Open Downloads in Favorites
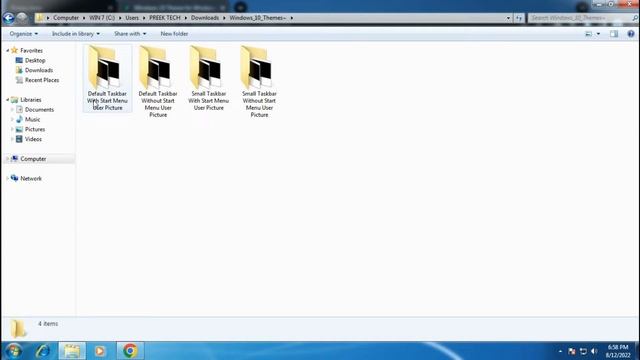Screen dimensions: 640x360 point(39,70)
